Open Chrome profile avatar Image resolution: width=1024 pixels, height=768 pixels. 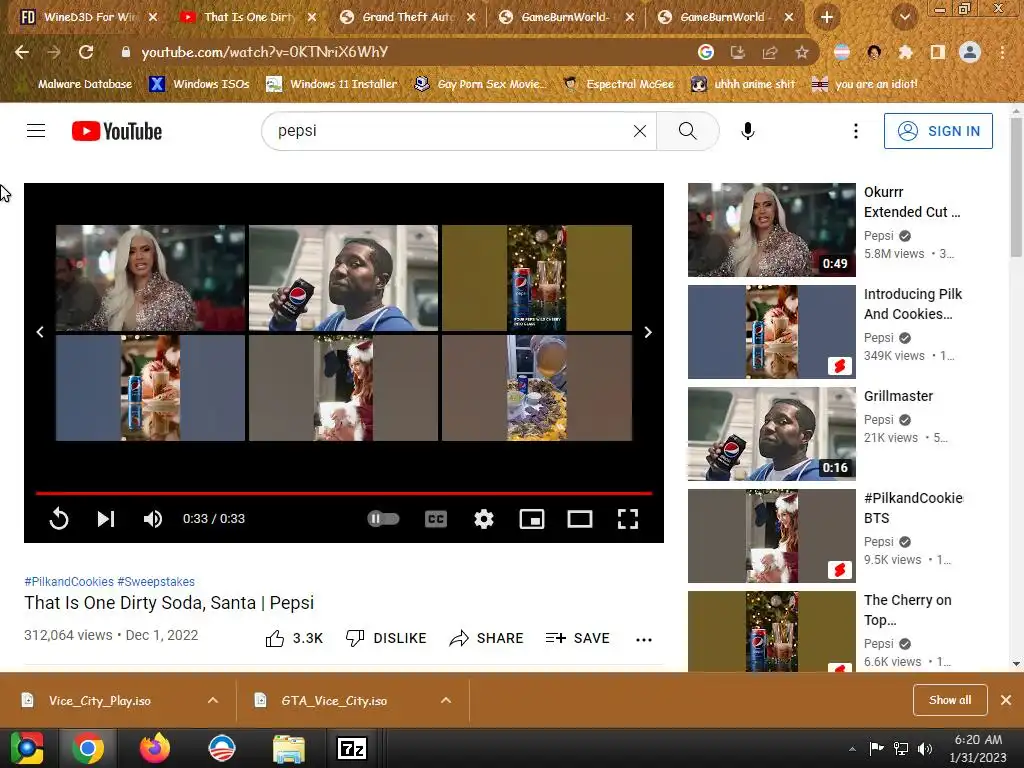point(970,52)
